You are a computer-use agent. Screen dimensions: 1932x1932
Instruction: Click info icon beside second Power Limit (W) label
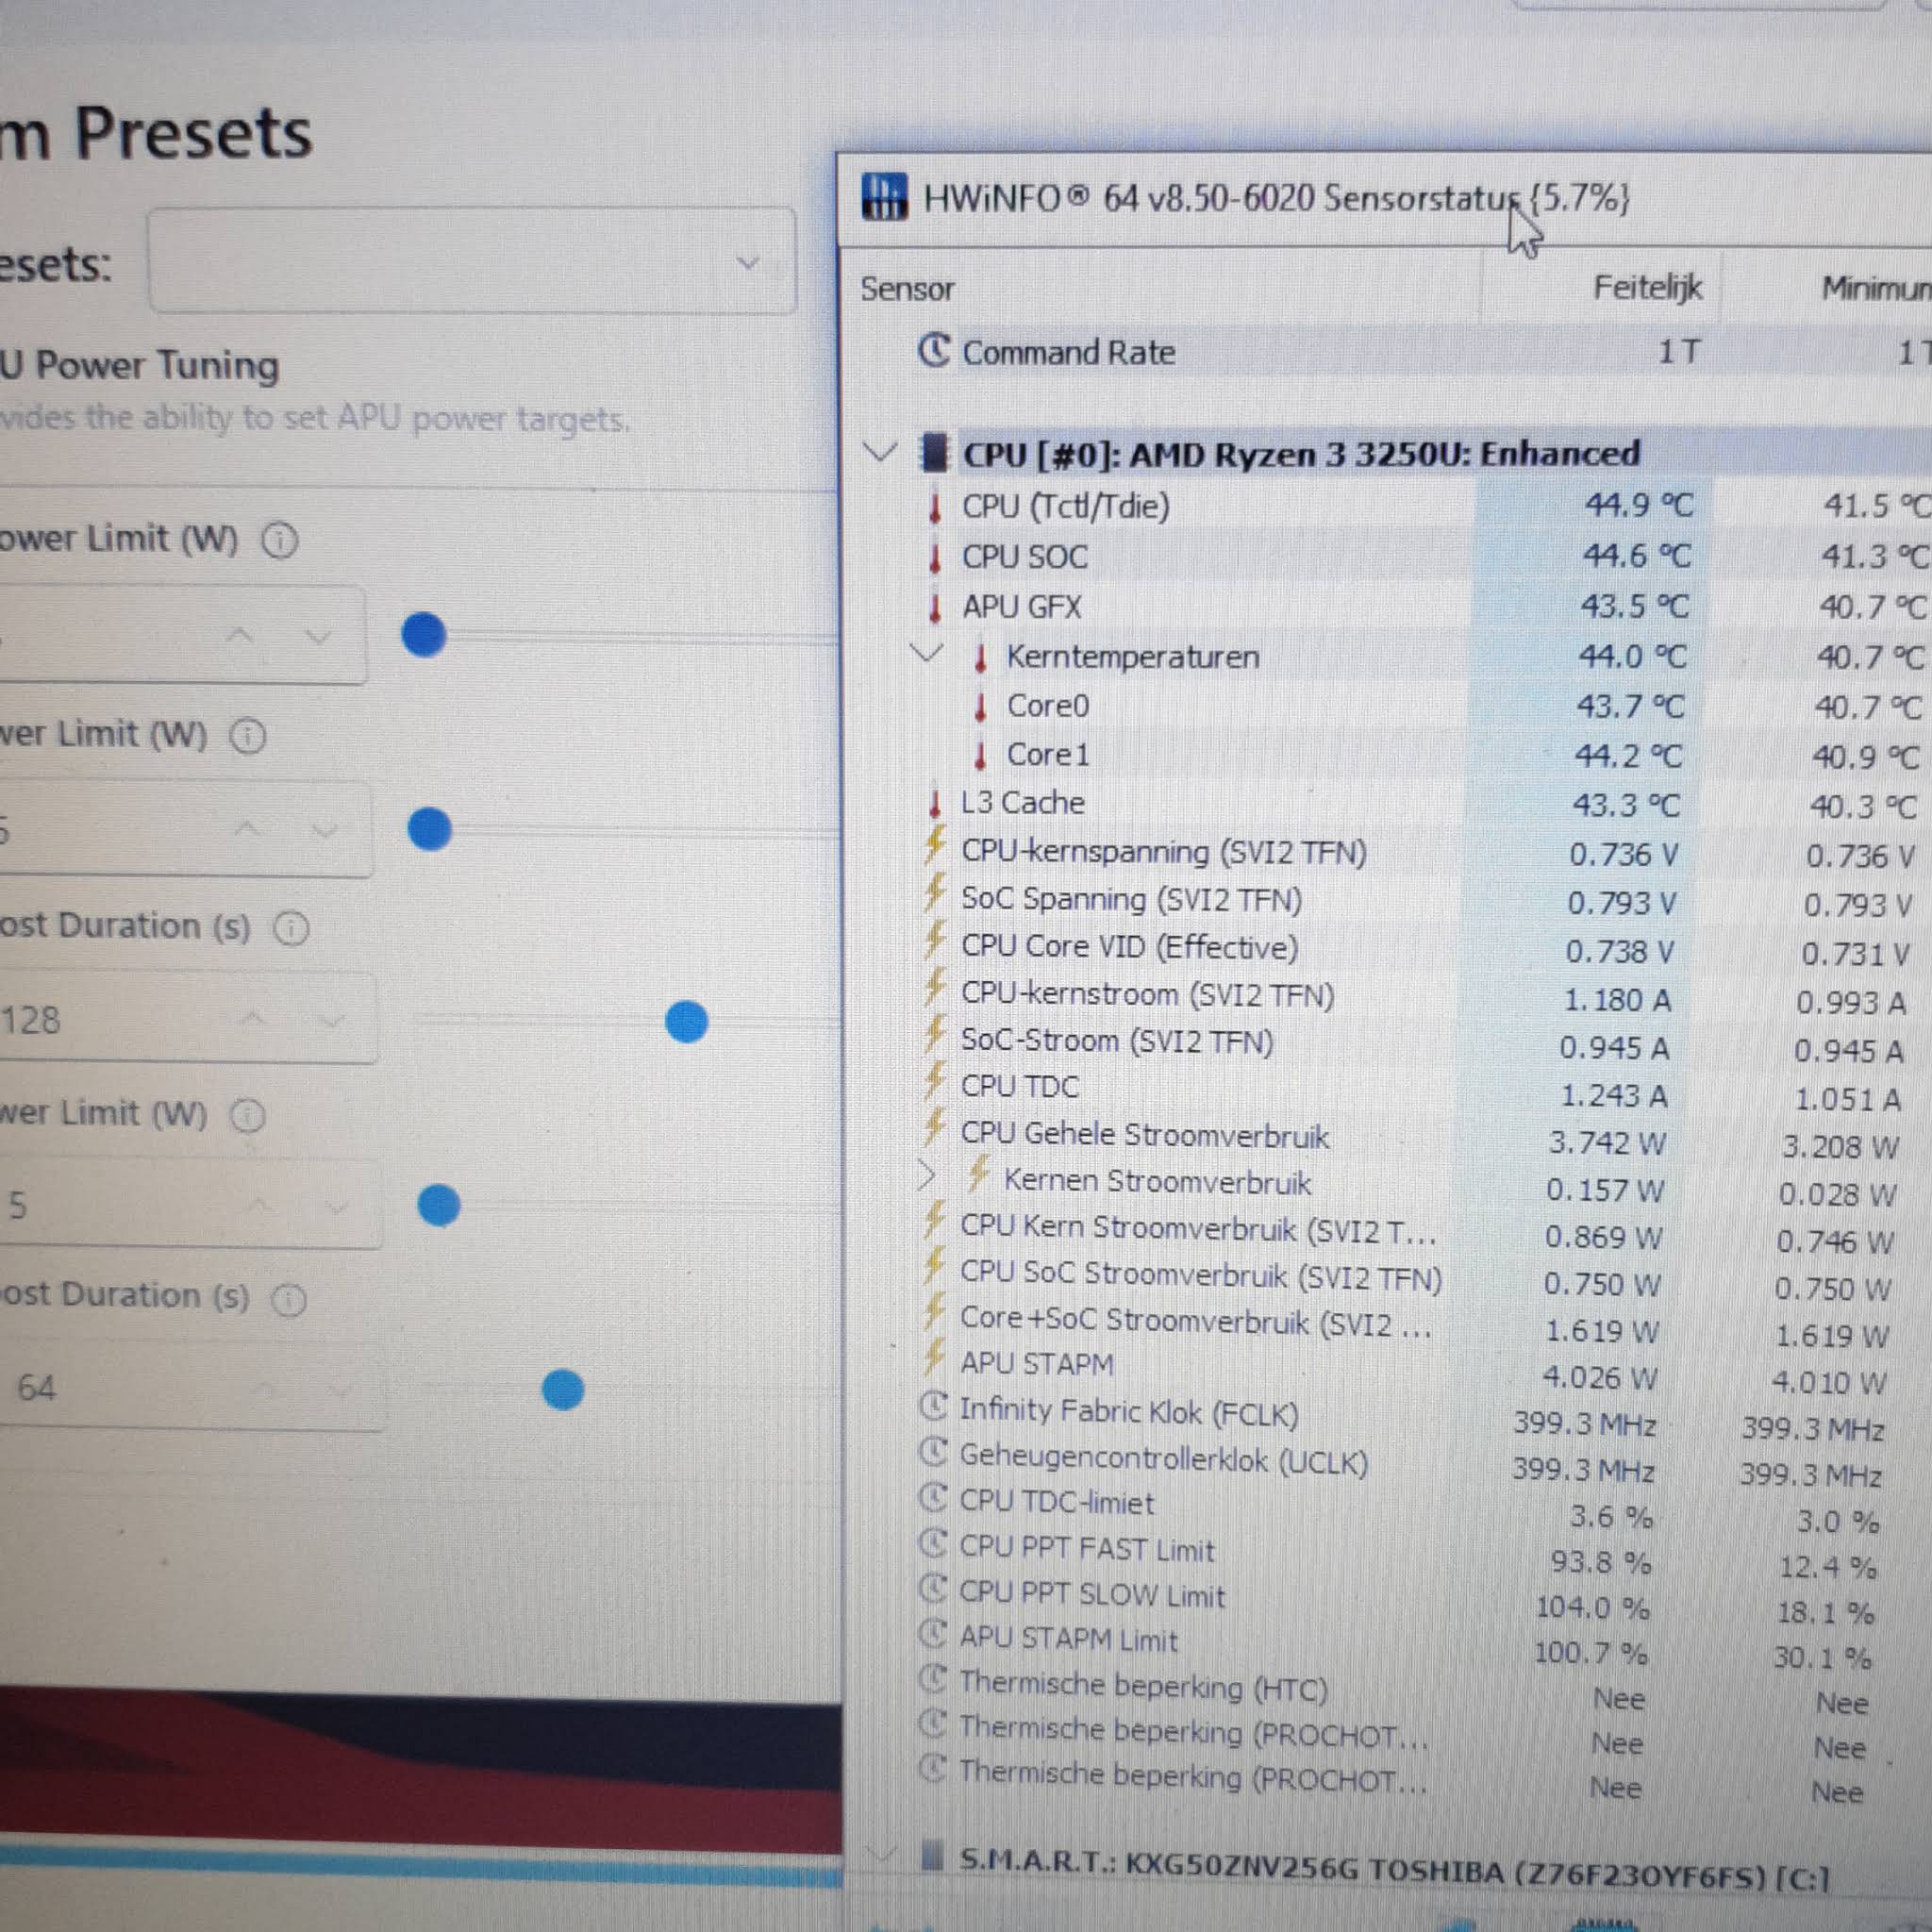[x=248, y=737]
